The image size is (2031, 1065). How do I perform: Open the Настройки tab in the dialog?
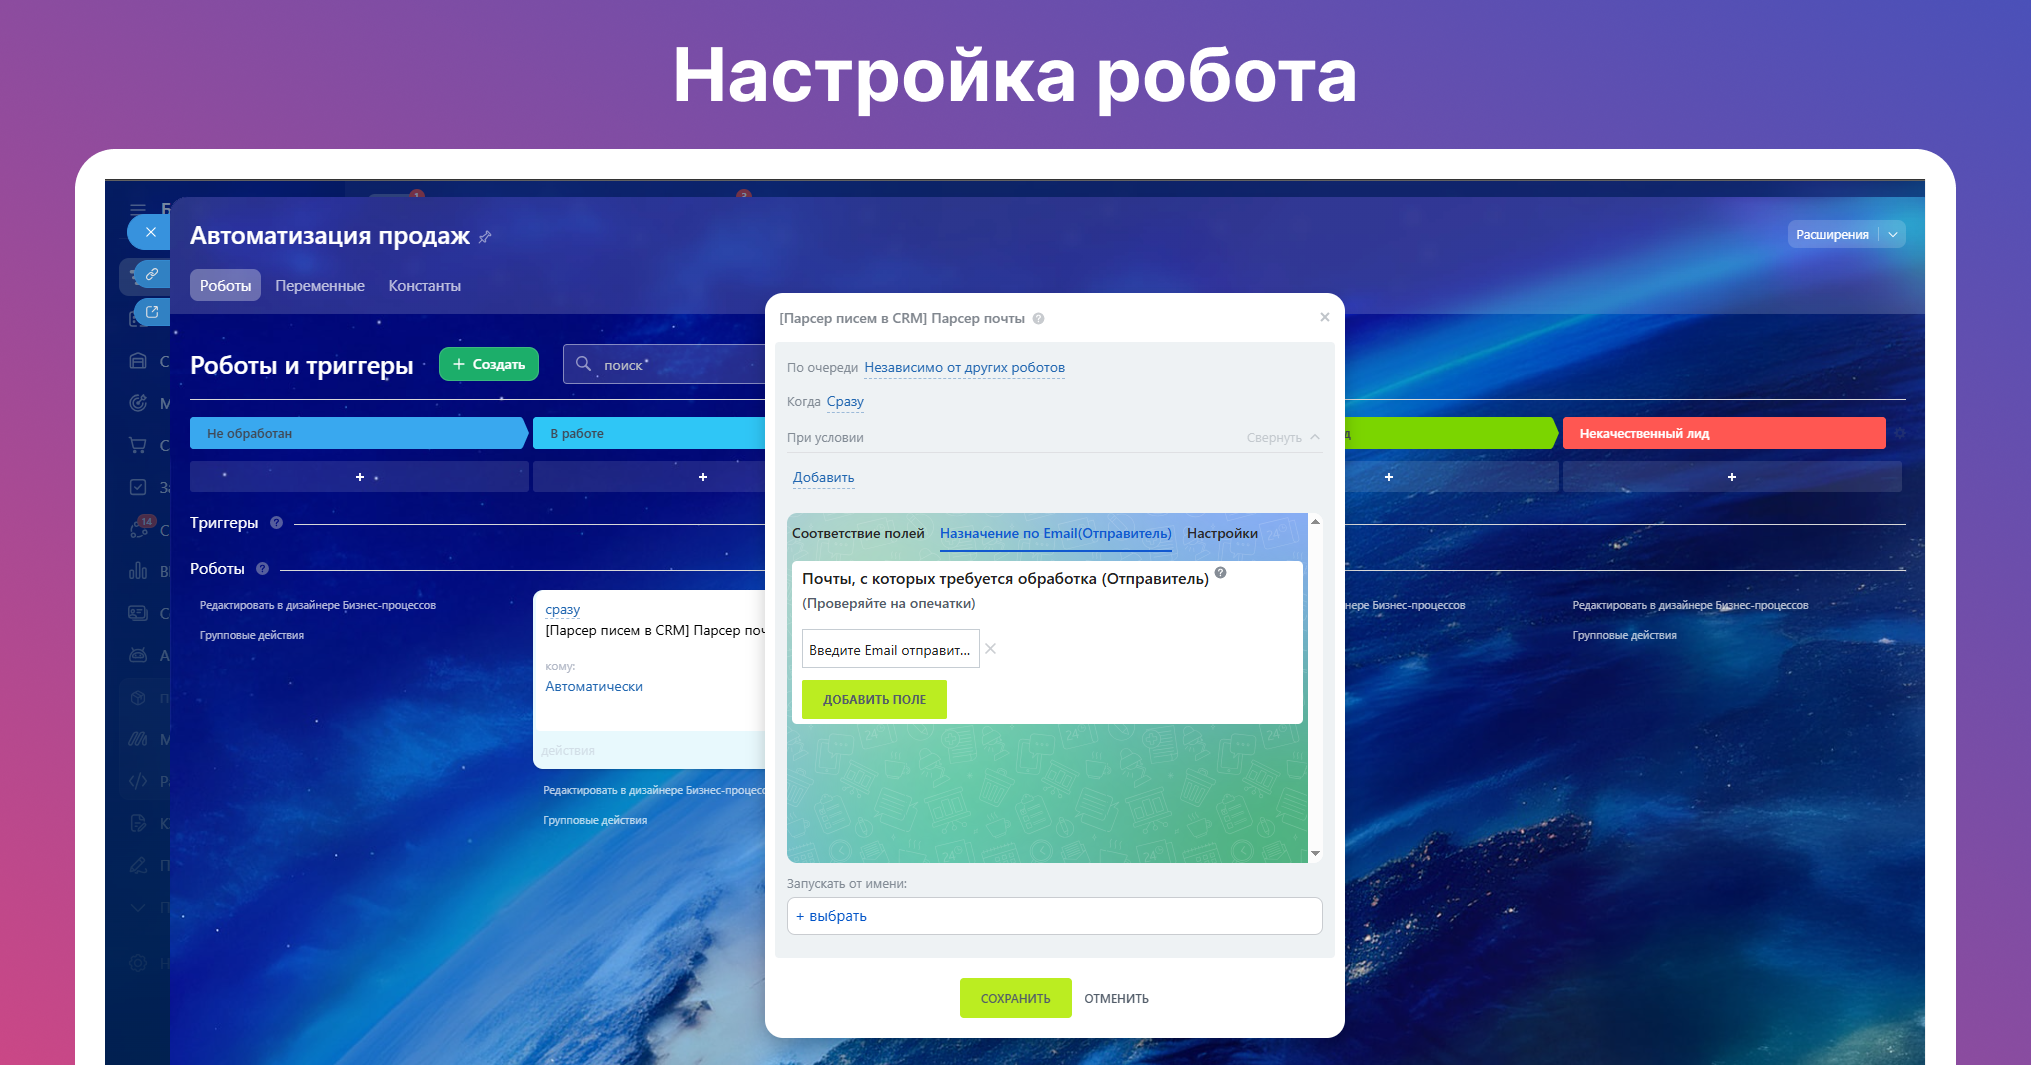[1222, 533]
